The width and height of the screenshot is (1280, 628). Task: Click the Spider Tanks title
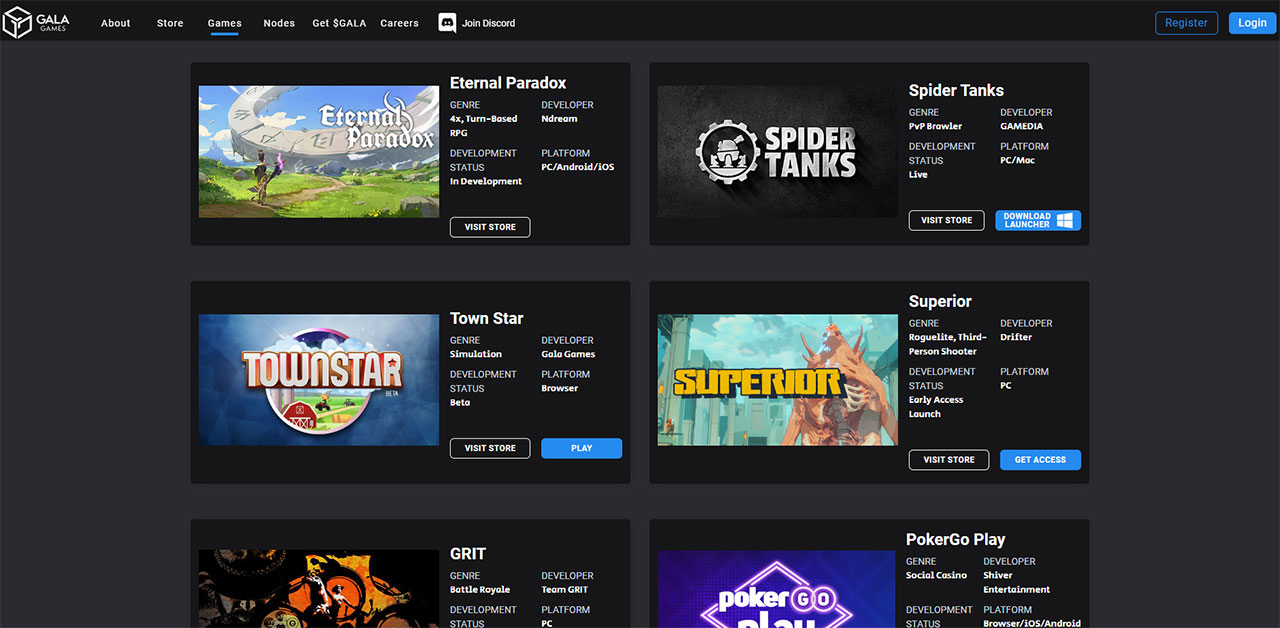(956, 90)
